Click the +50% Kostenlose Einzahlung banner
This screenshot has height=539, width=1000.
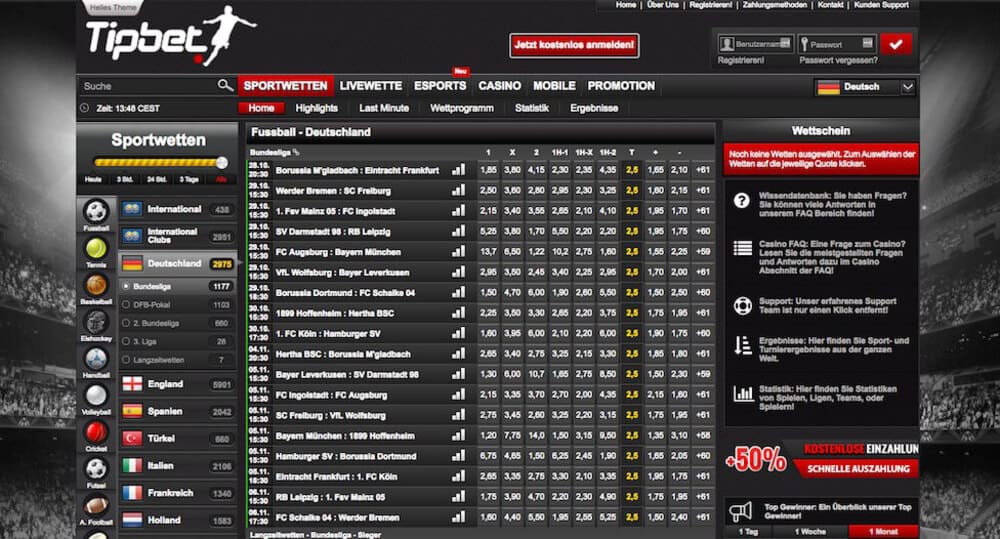[821, 459]
